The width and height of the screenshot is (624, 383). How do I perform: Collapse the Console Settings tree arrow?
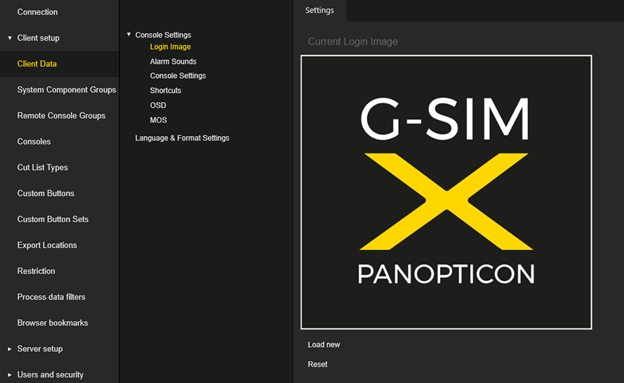[x=129, y=35]
